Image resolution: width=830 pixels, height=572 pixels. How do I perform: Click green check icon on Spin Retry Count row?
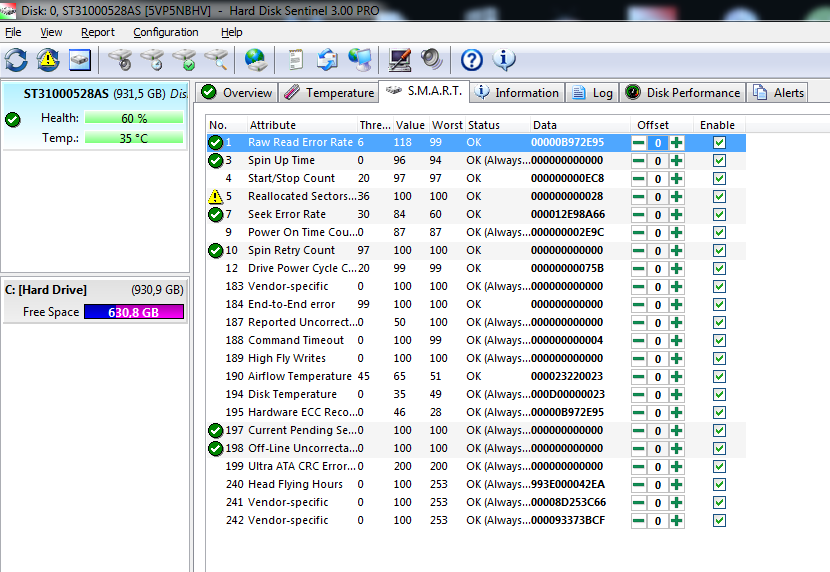tap(215, 250)
